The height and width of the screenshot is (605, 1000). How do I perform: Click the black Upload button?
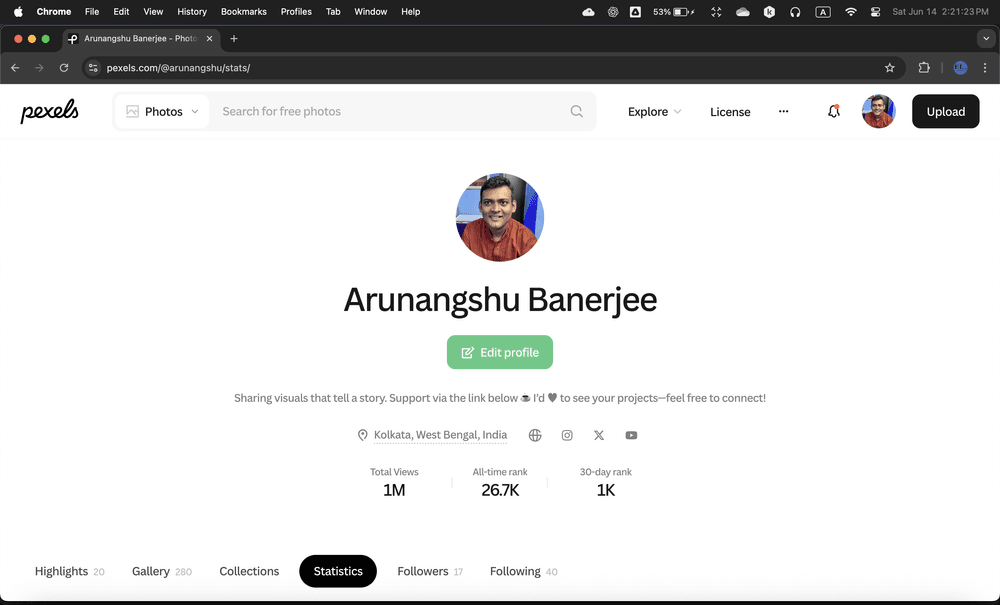945,112
